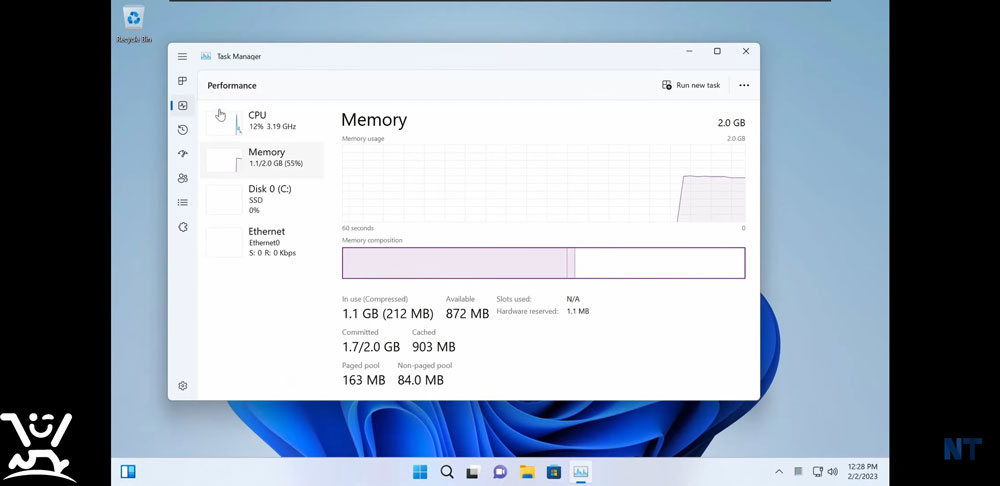Viewport: 1000px width, 486px height.
Task: Open the Services sidebar icon
Action: click(183, 227)
